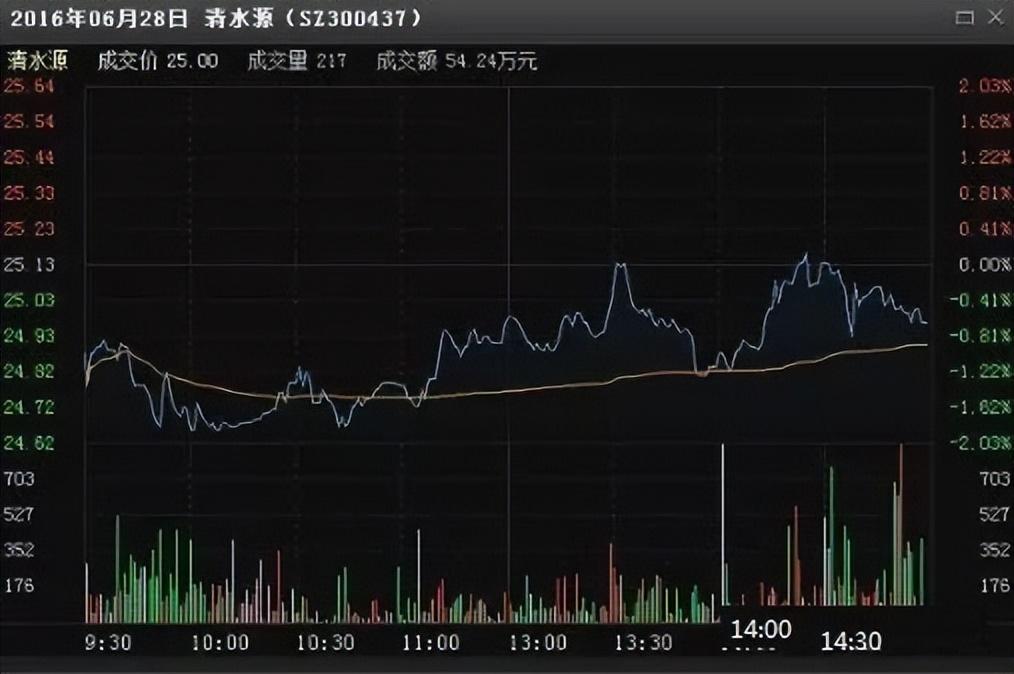
Task: Click the title bar text 2016年06月28日 清水源
Action: (x=210, y=18)
